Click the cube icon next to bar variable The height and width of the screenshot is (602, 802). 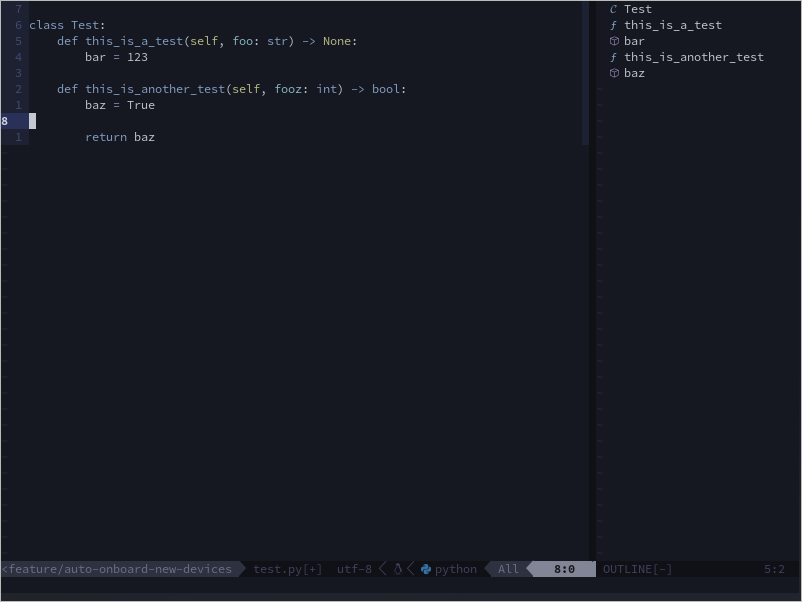coord(614,41)
